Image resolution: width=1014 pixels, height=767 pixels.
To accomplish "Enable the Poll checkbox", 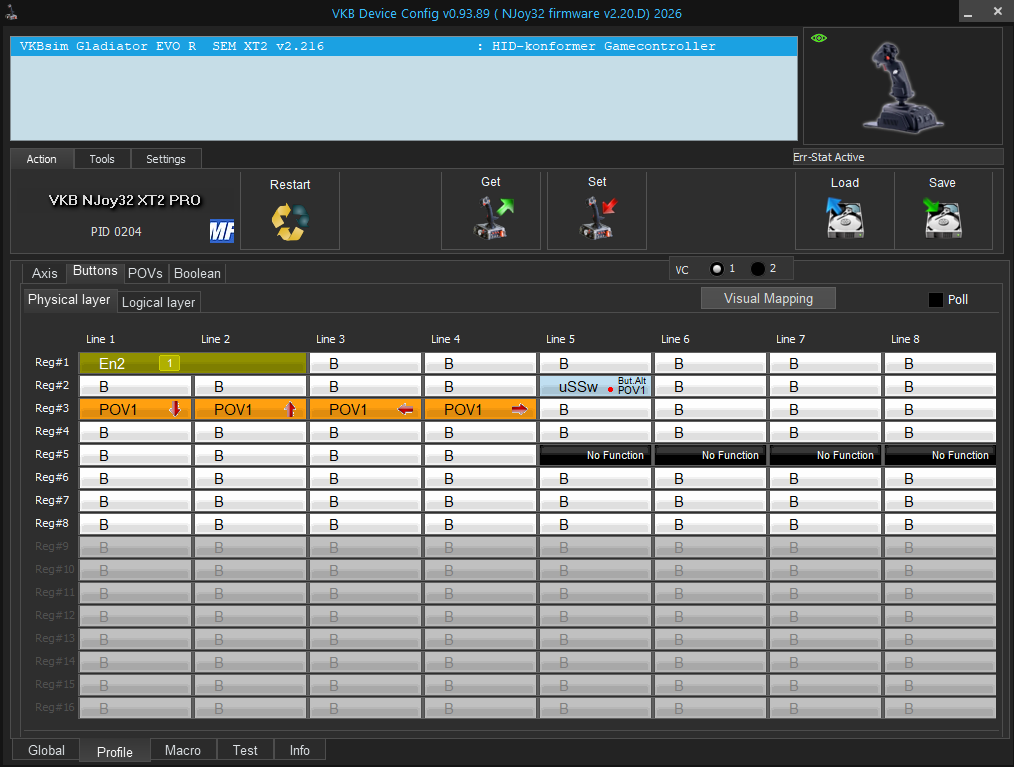I will pyautogui.click(x=935, y=299).
